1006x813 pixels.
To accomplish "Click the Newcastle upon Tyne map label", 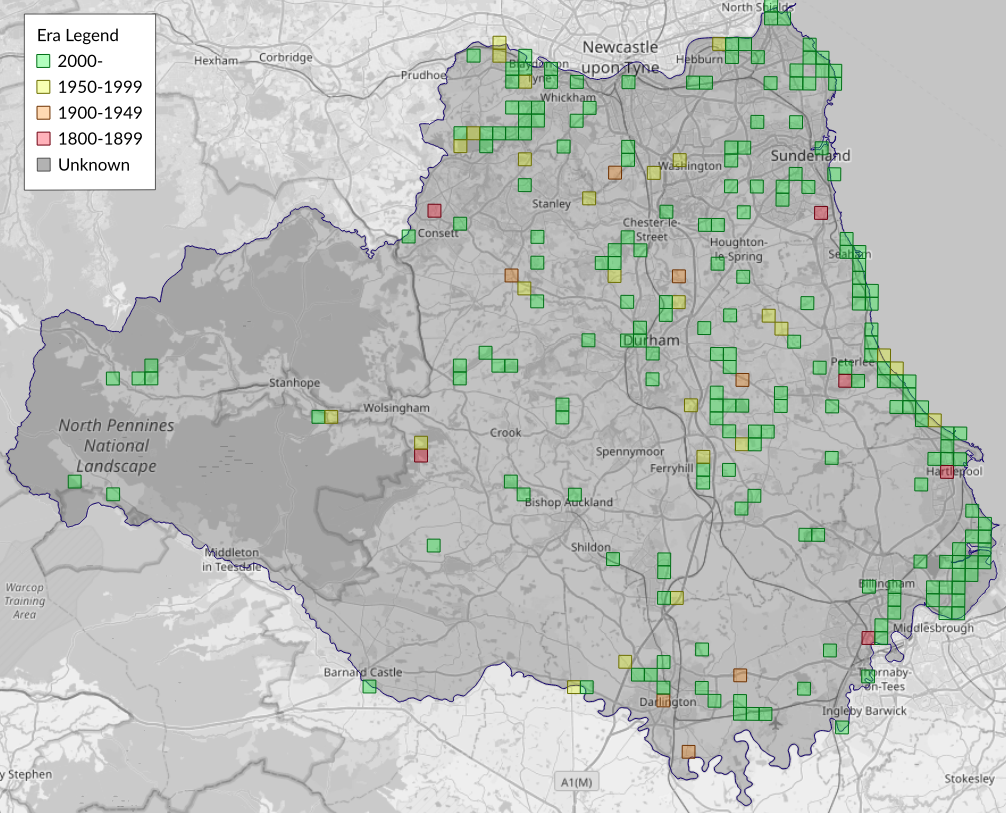I will (x=620, y=57).
